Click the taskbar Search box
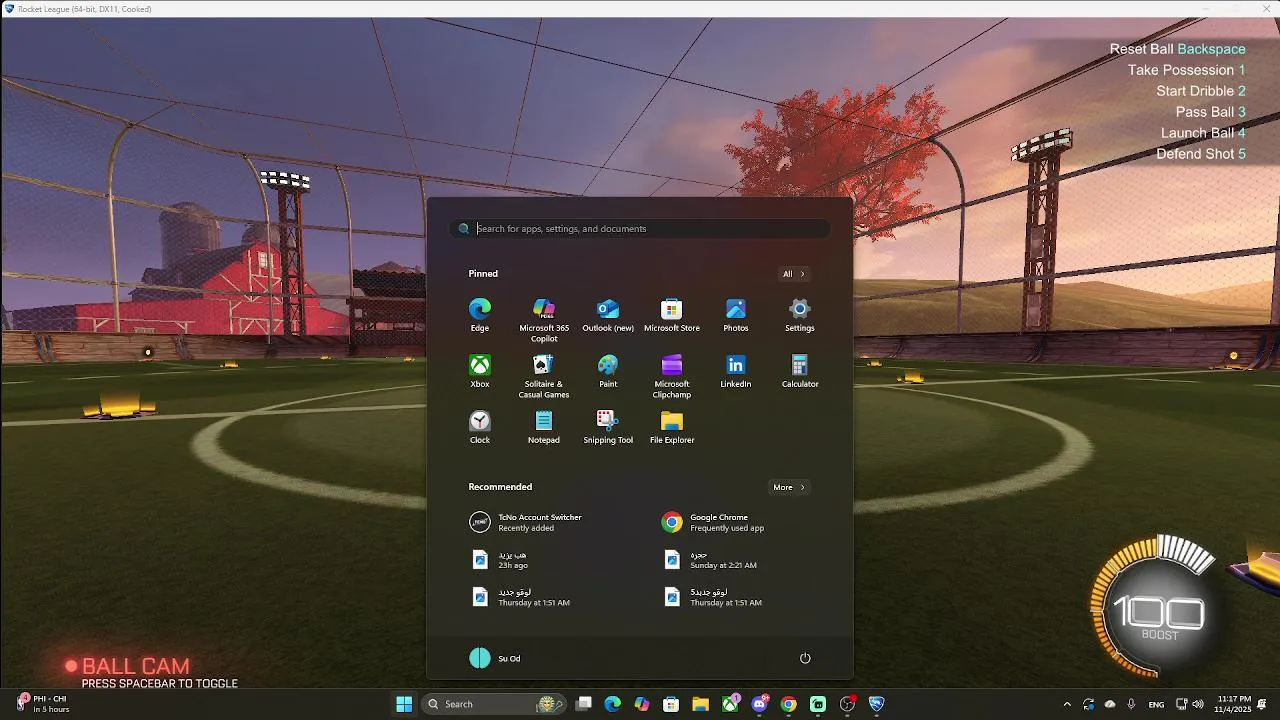1280x720 pixels. pos(493,704)
